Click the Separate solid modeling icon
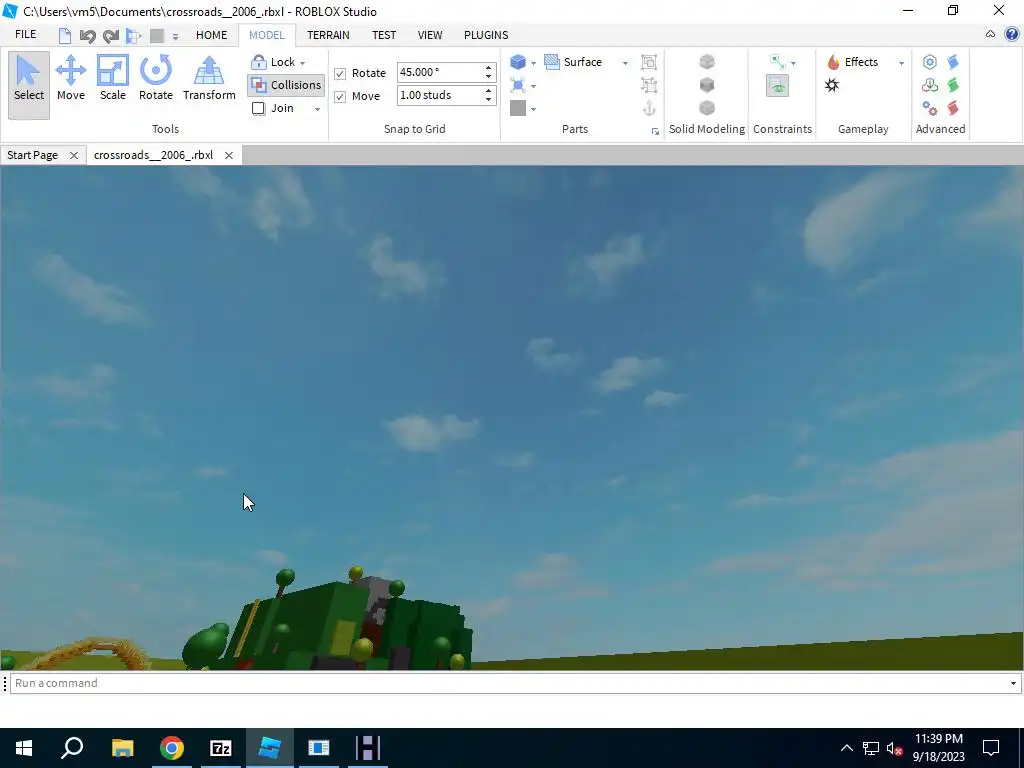This screenshot has height=768, width=1024. (707, 108)
